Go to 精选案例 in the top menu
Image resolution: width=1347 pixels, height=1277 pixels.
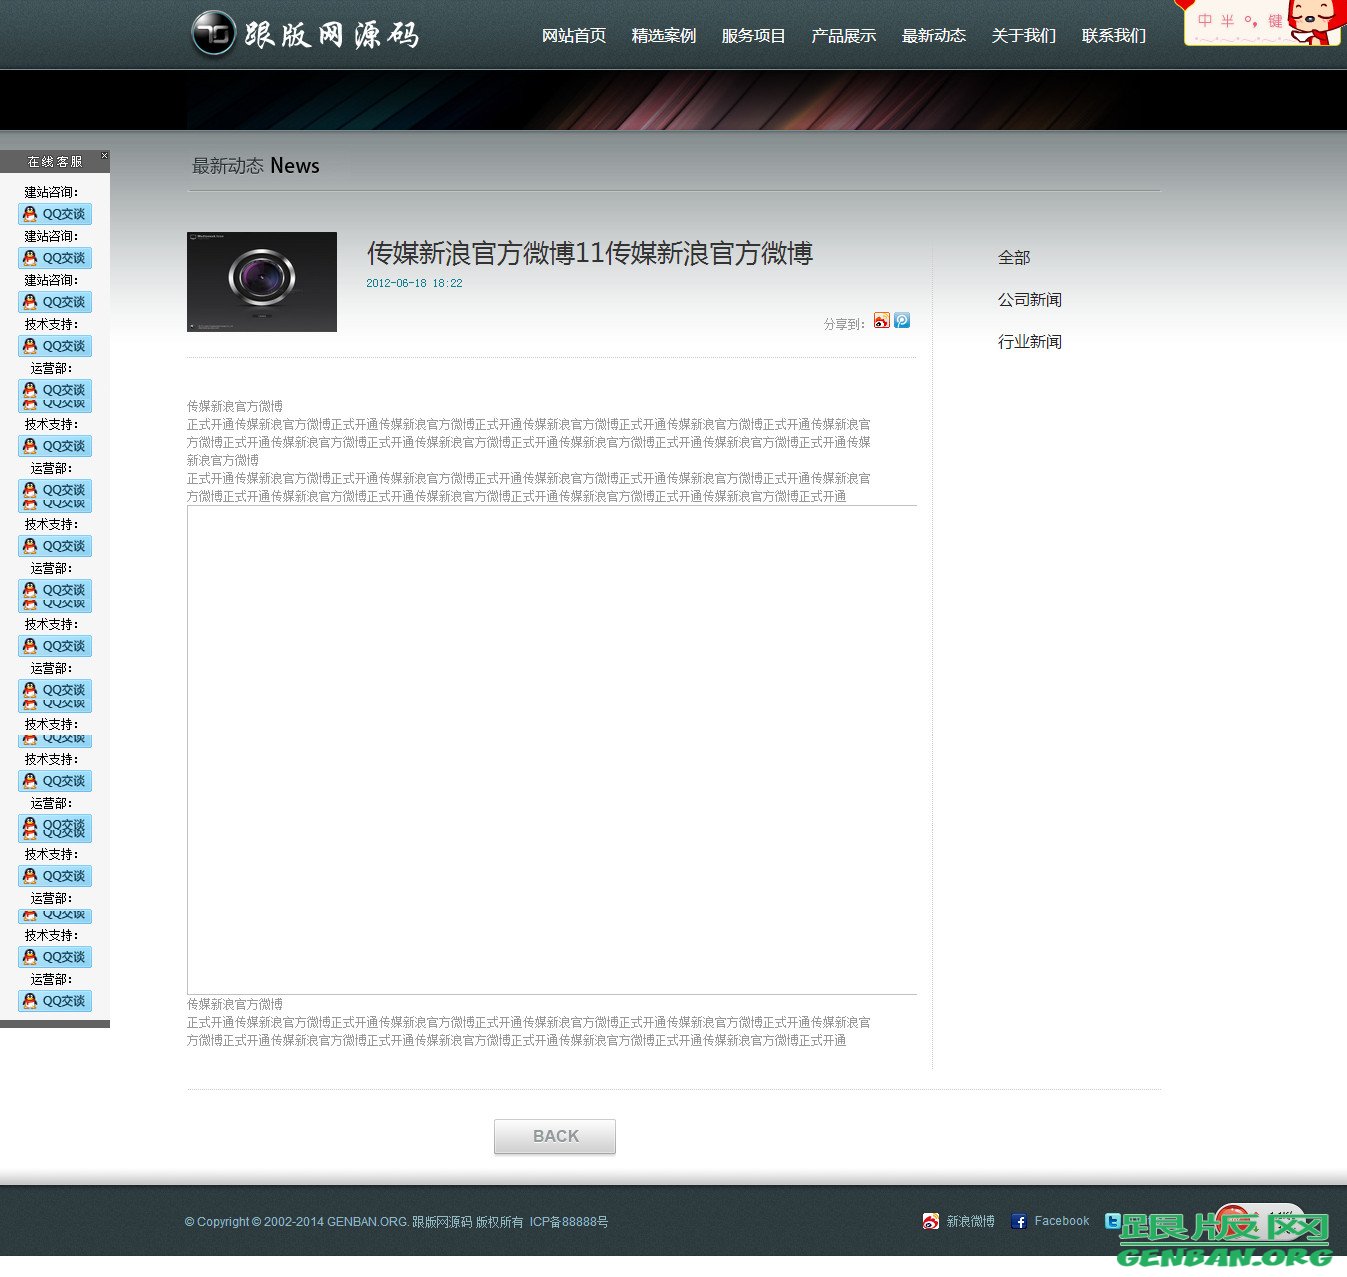click(x=664, y=36)
